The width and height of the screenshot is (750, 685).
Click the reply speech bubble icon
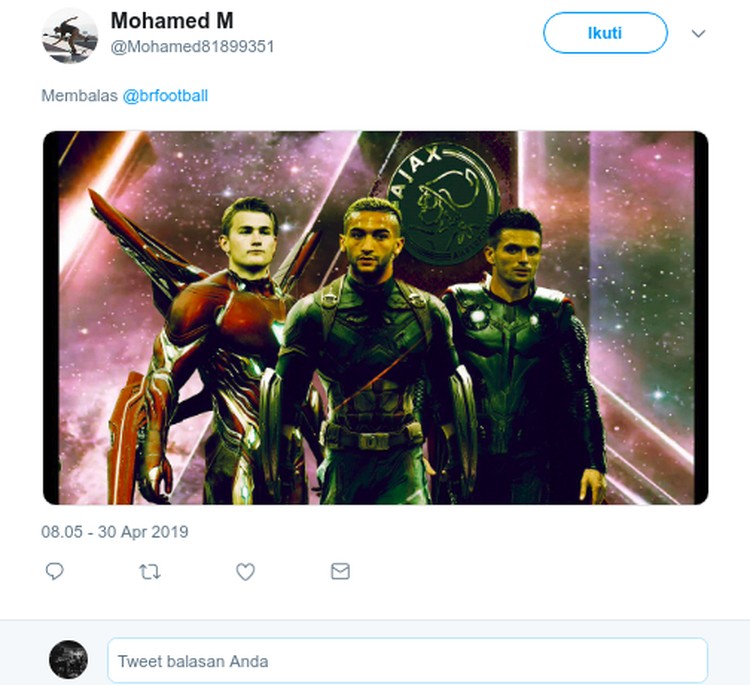55,571
